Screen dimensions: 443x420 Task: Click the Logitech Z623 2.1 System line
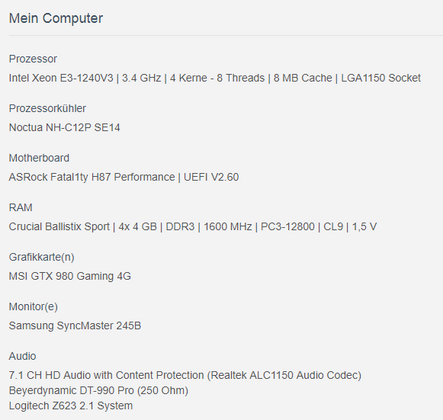point(71,406)
